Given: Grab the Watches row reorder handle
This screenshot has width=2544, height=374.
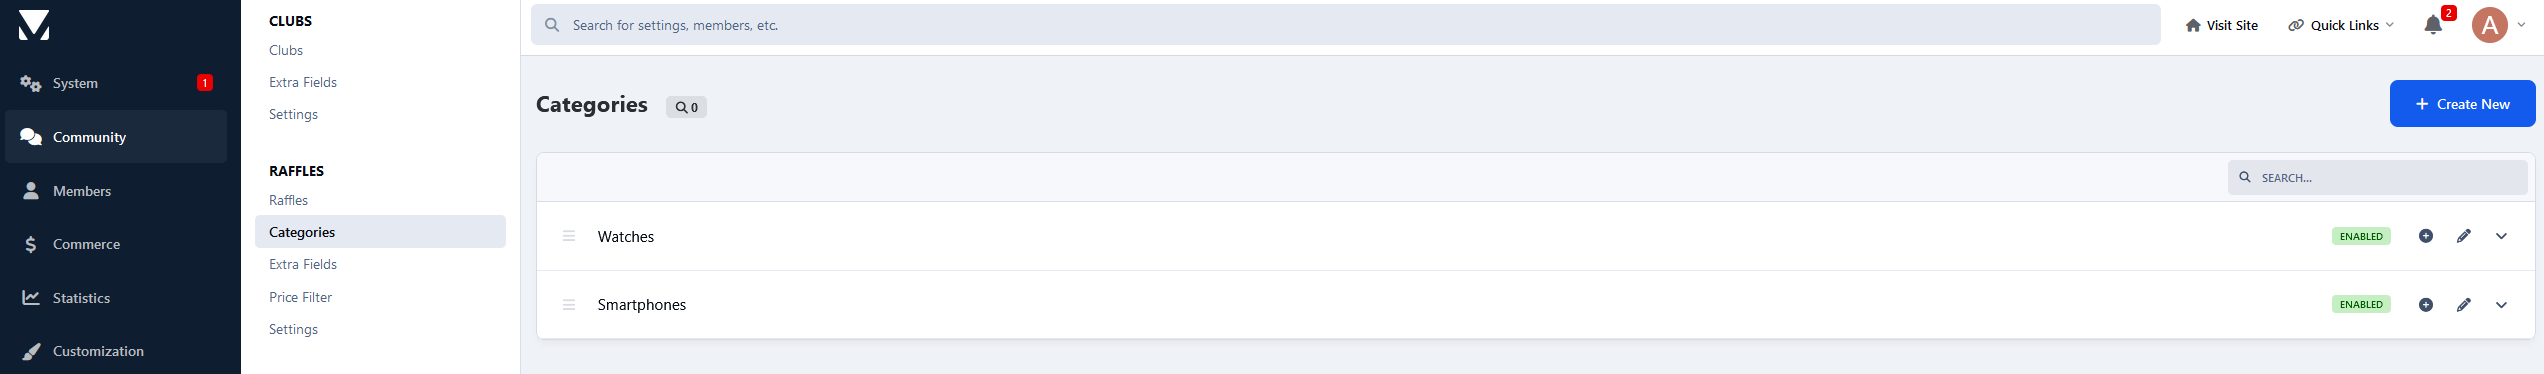Looking at the screenshot, I should [x=569, y=236].
